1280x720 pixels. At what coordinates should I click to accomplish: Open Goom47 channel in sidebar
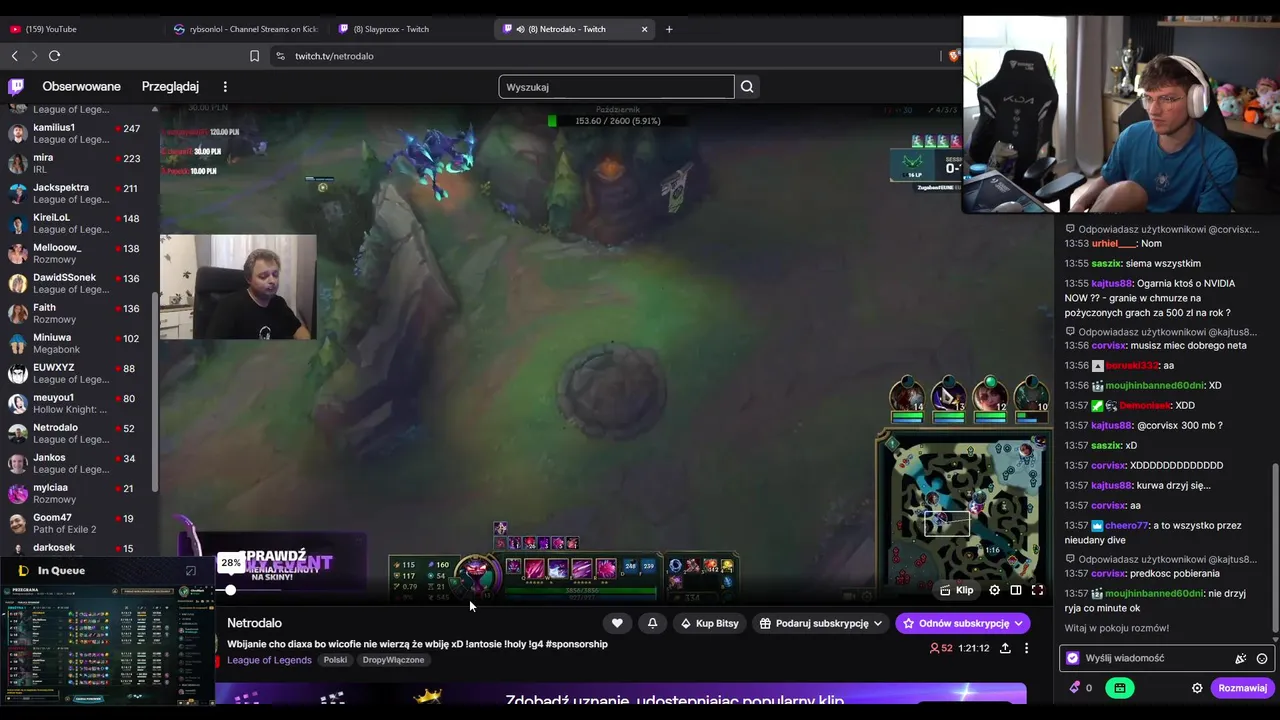[75, 523]
